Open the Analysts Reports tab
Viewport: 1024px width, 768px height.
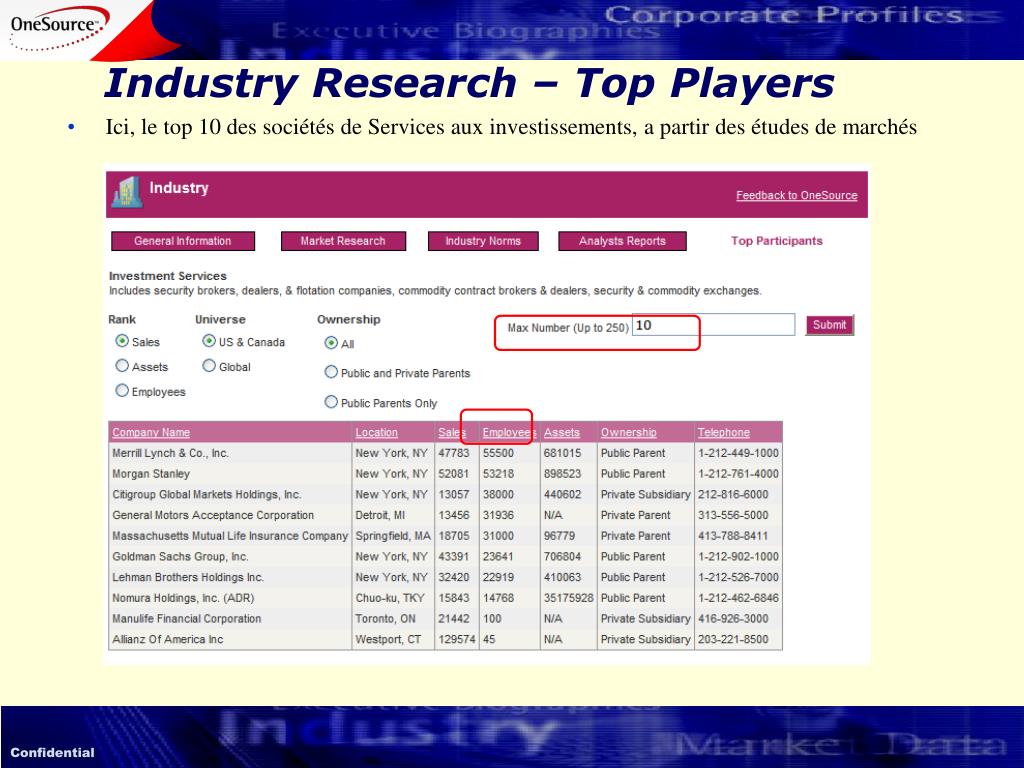[x=622, y=241]
